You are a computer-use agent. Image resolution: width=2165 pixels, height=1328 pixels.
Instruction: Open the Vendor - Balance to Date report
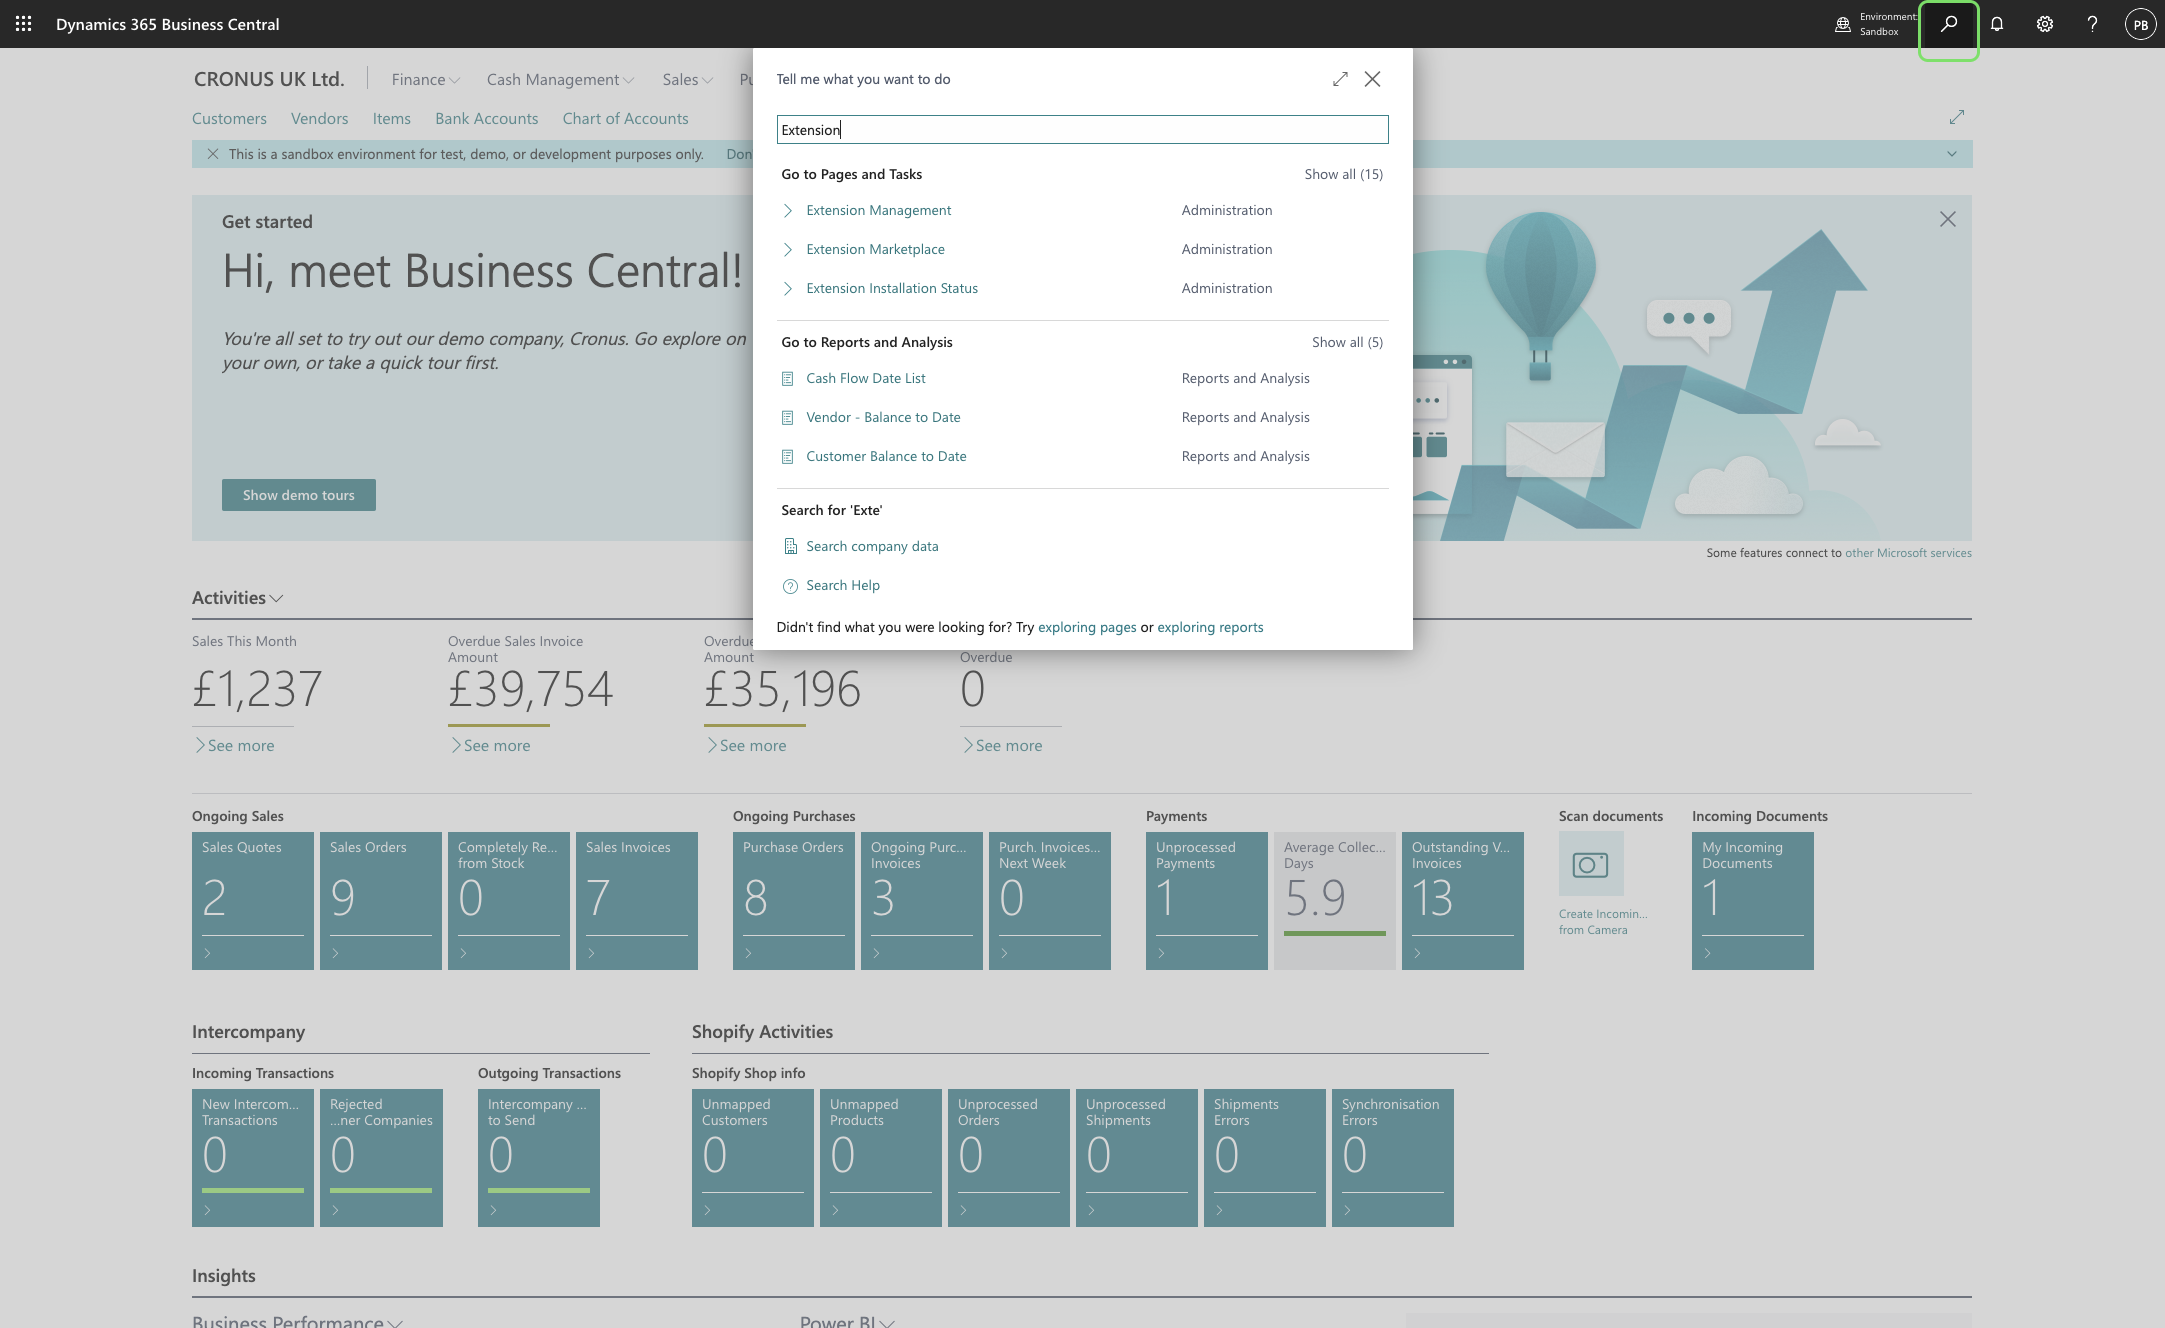(883, 417)
